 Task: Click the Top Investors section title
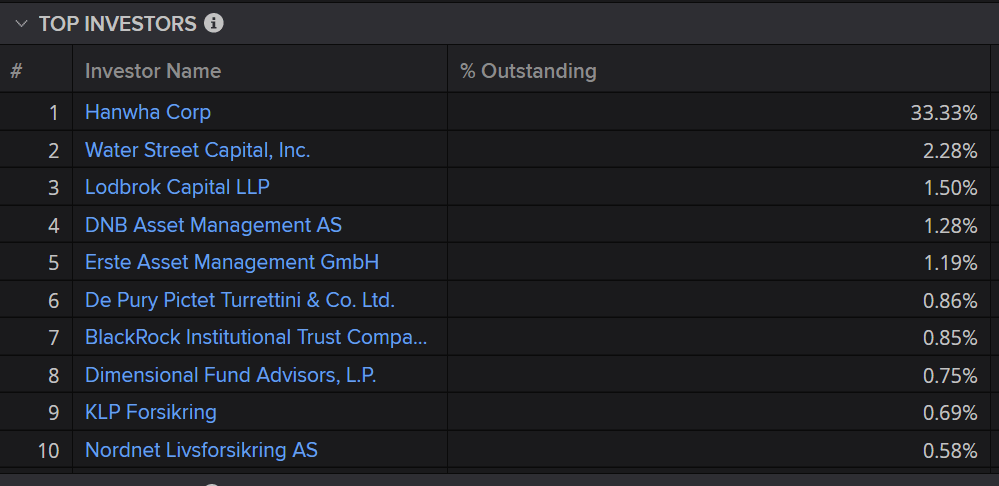[117, 23]
